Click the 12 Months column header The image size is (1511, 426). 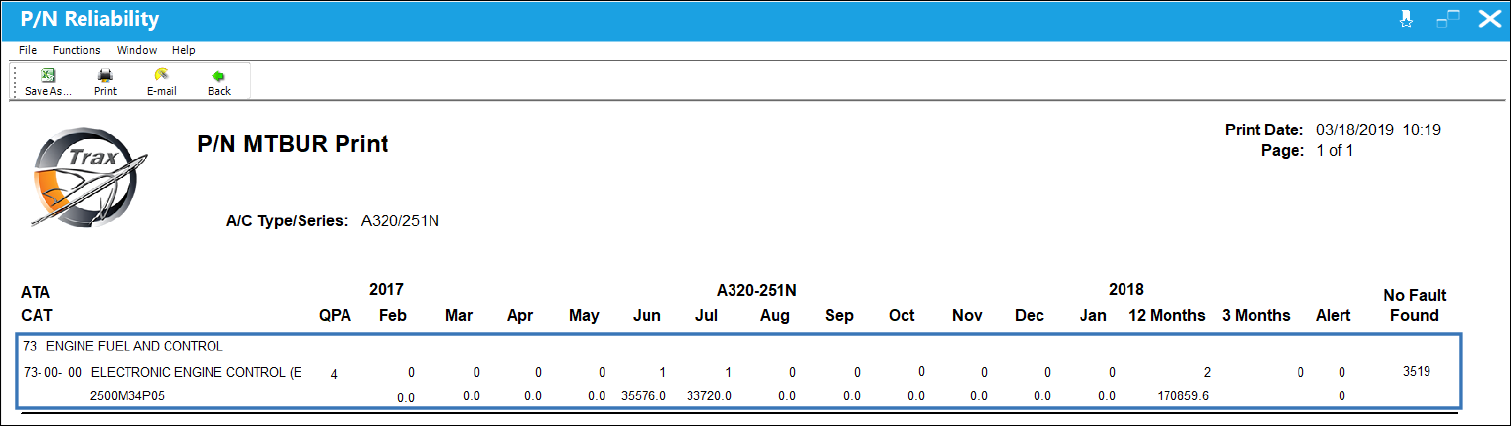tap(1167, 315)
